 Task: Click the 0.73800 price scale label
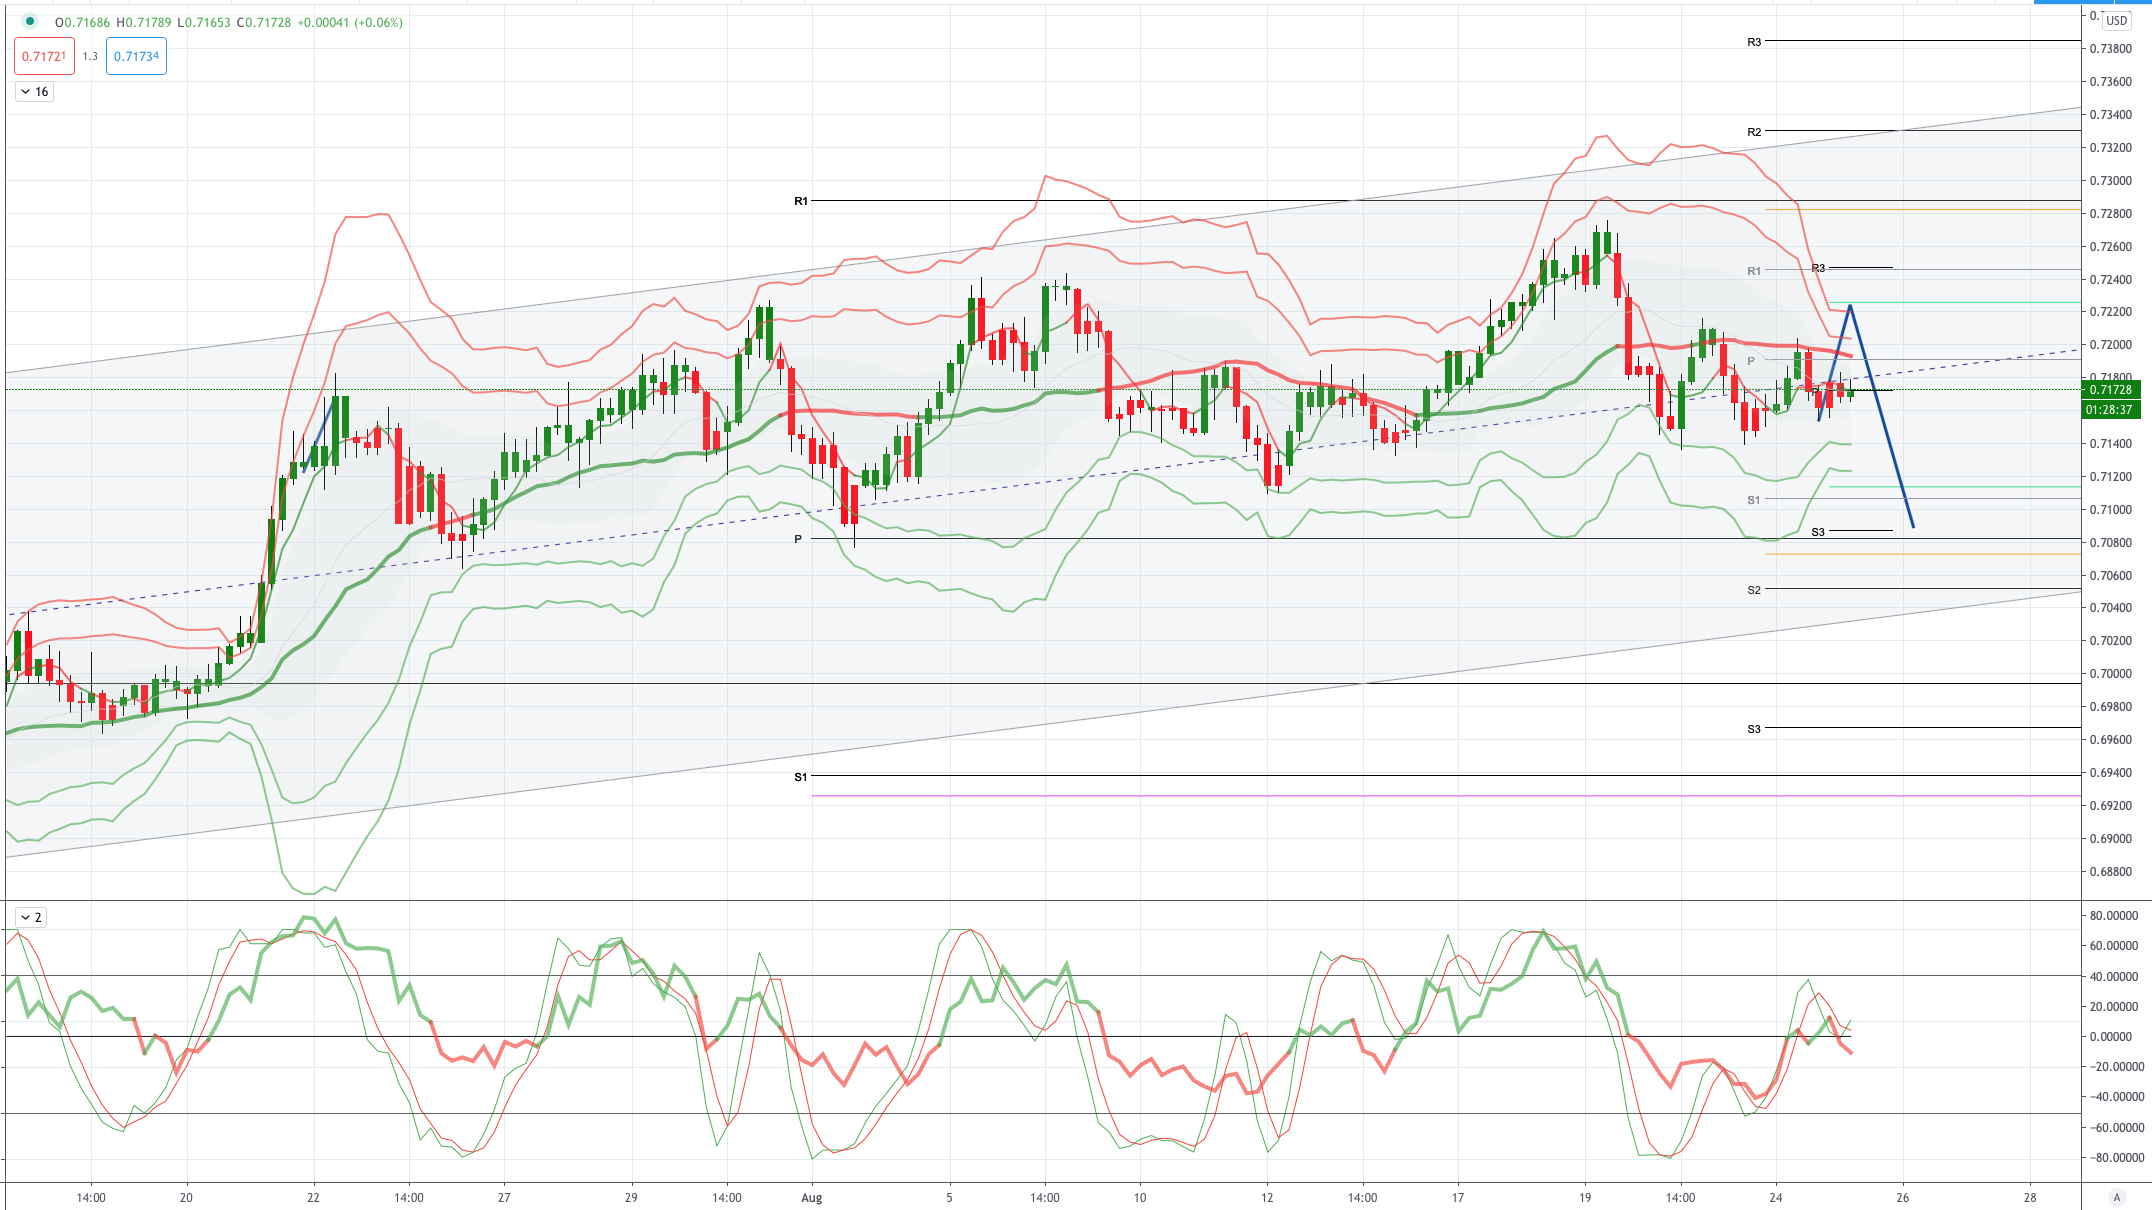tap(2110, 49)
